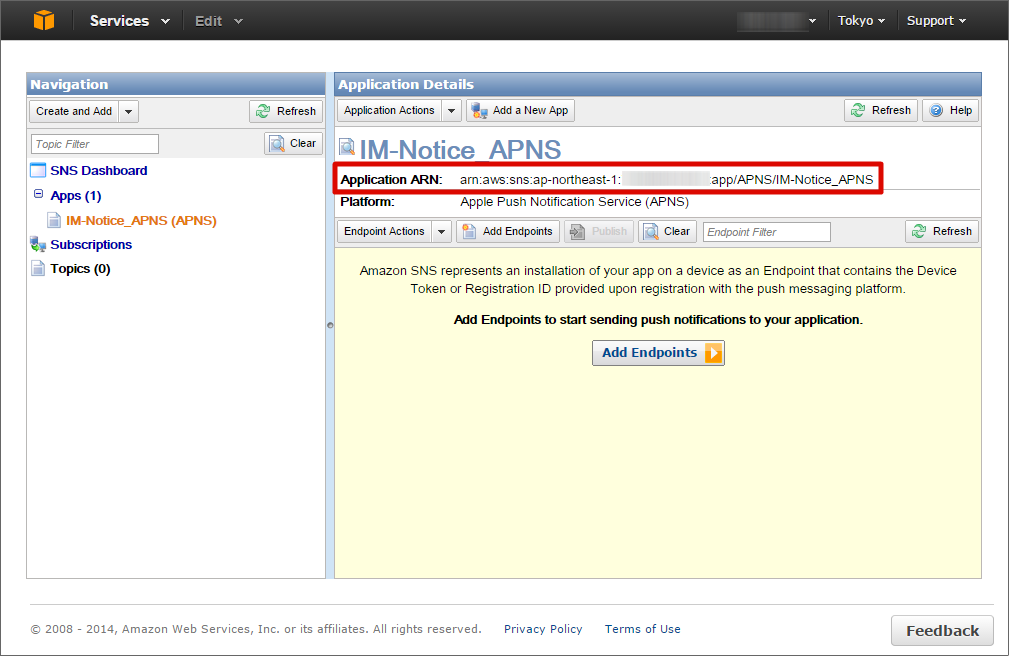Open the Services menu
Viewport: 1009px width, 656px height.
[129, 21]
